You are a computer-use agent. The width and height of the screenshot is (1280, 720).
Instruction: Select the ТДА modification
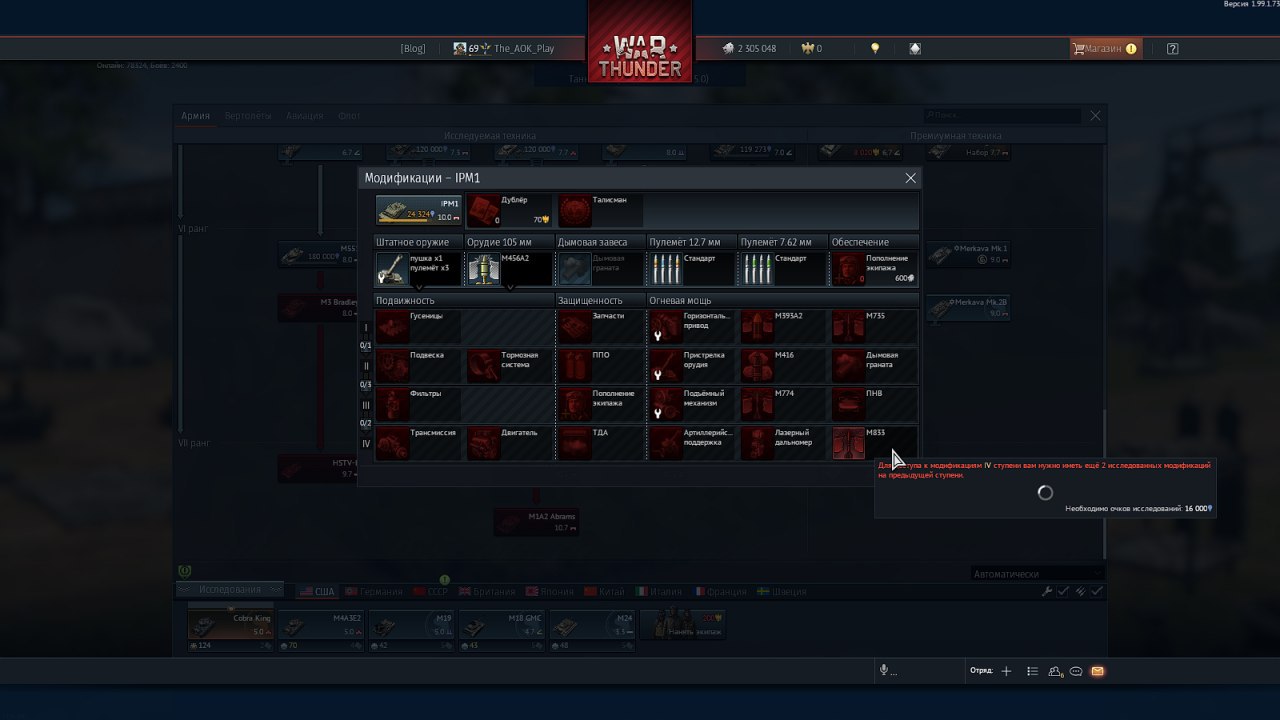click(601, 444)
